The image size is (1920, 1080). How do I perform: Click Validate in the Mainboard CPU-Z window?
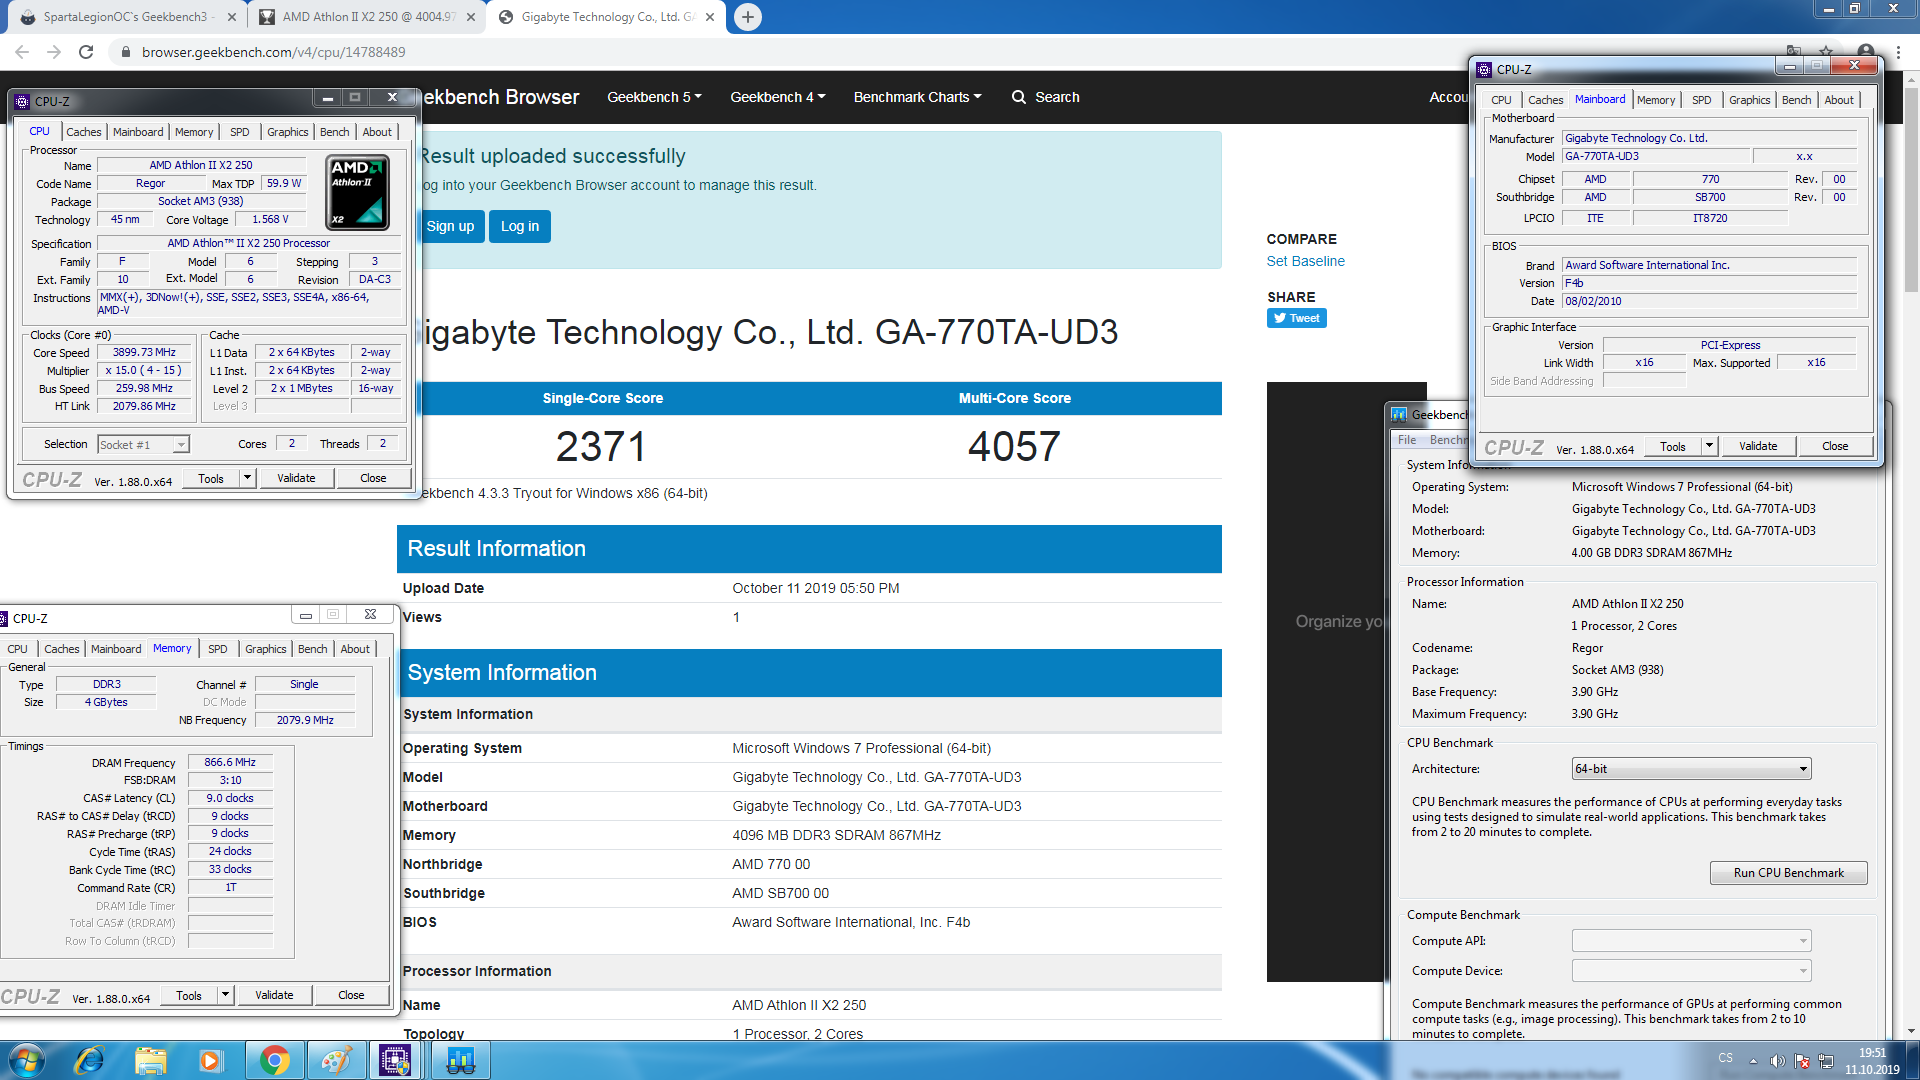coord(1758,446)
